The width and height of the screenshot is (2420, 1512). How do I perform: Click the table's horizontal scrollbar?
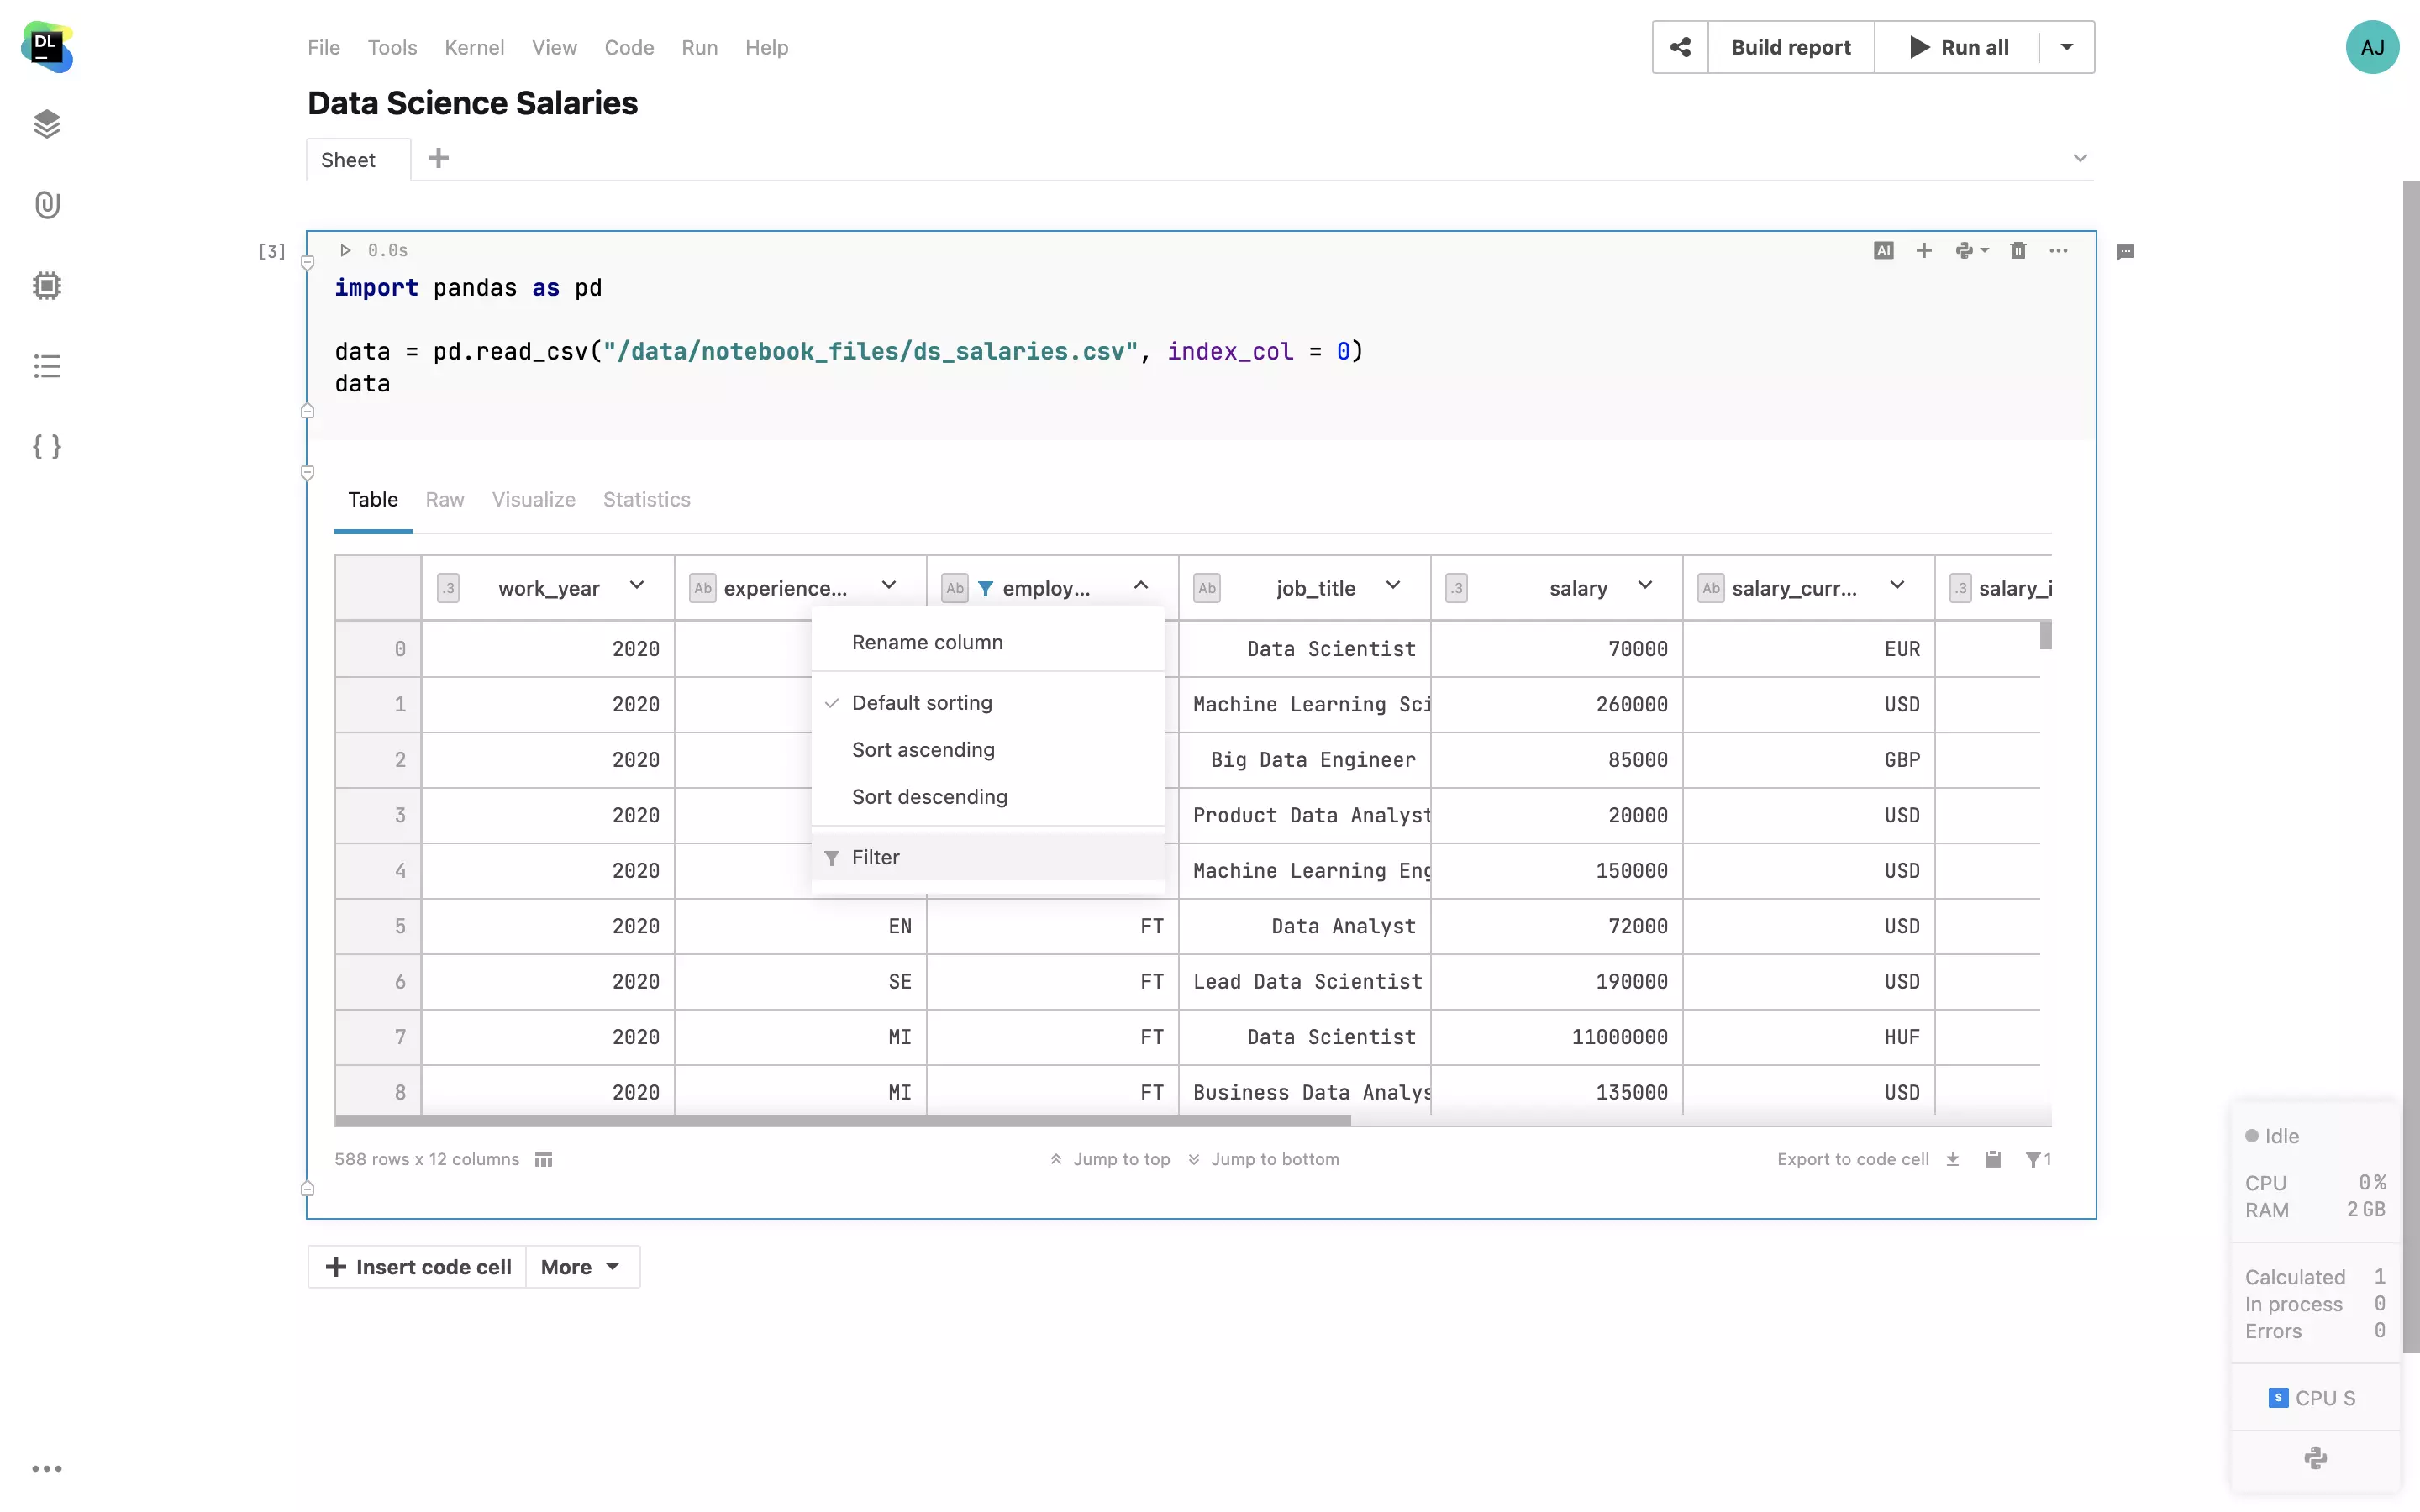(x=842, y=1121)
